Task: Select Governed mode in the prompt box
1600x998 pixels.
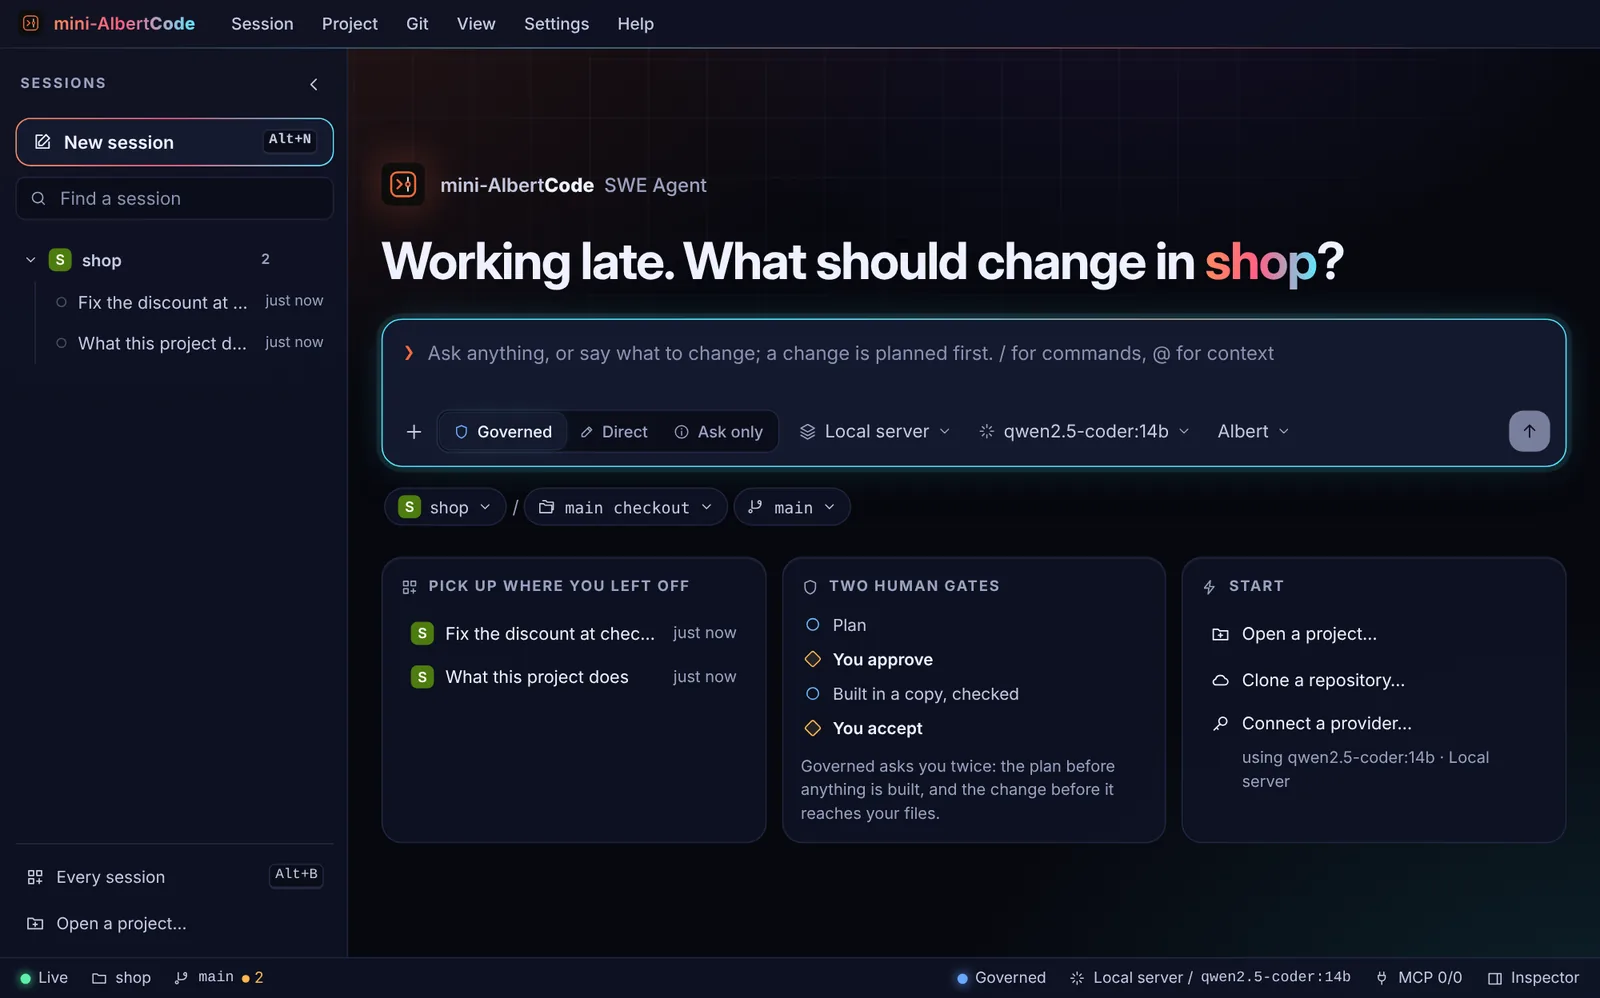Action: pos(503,432)
